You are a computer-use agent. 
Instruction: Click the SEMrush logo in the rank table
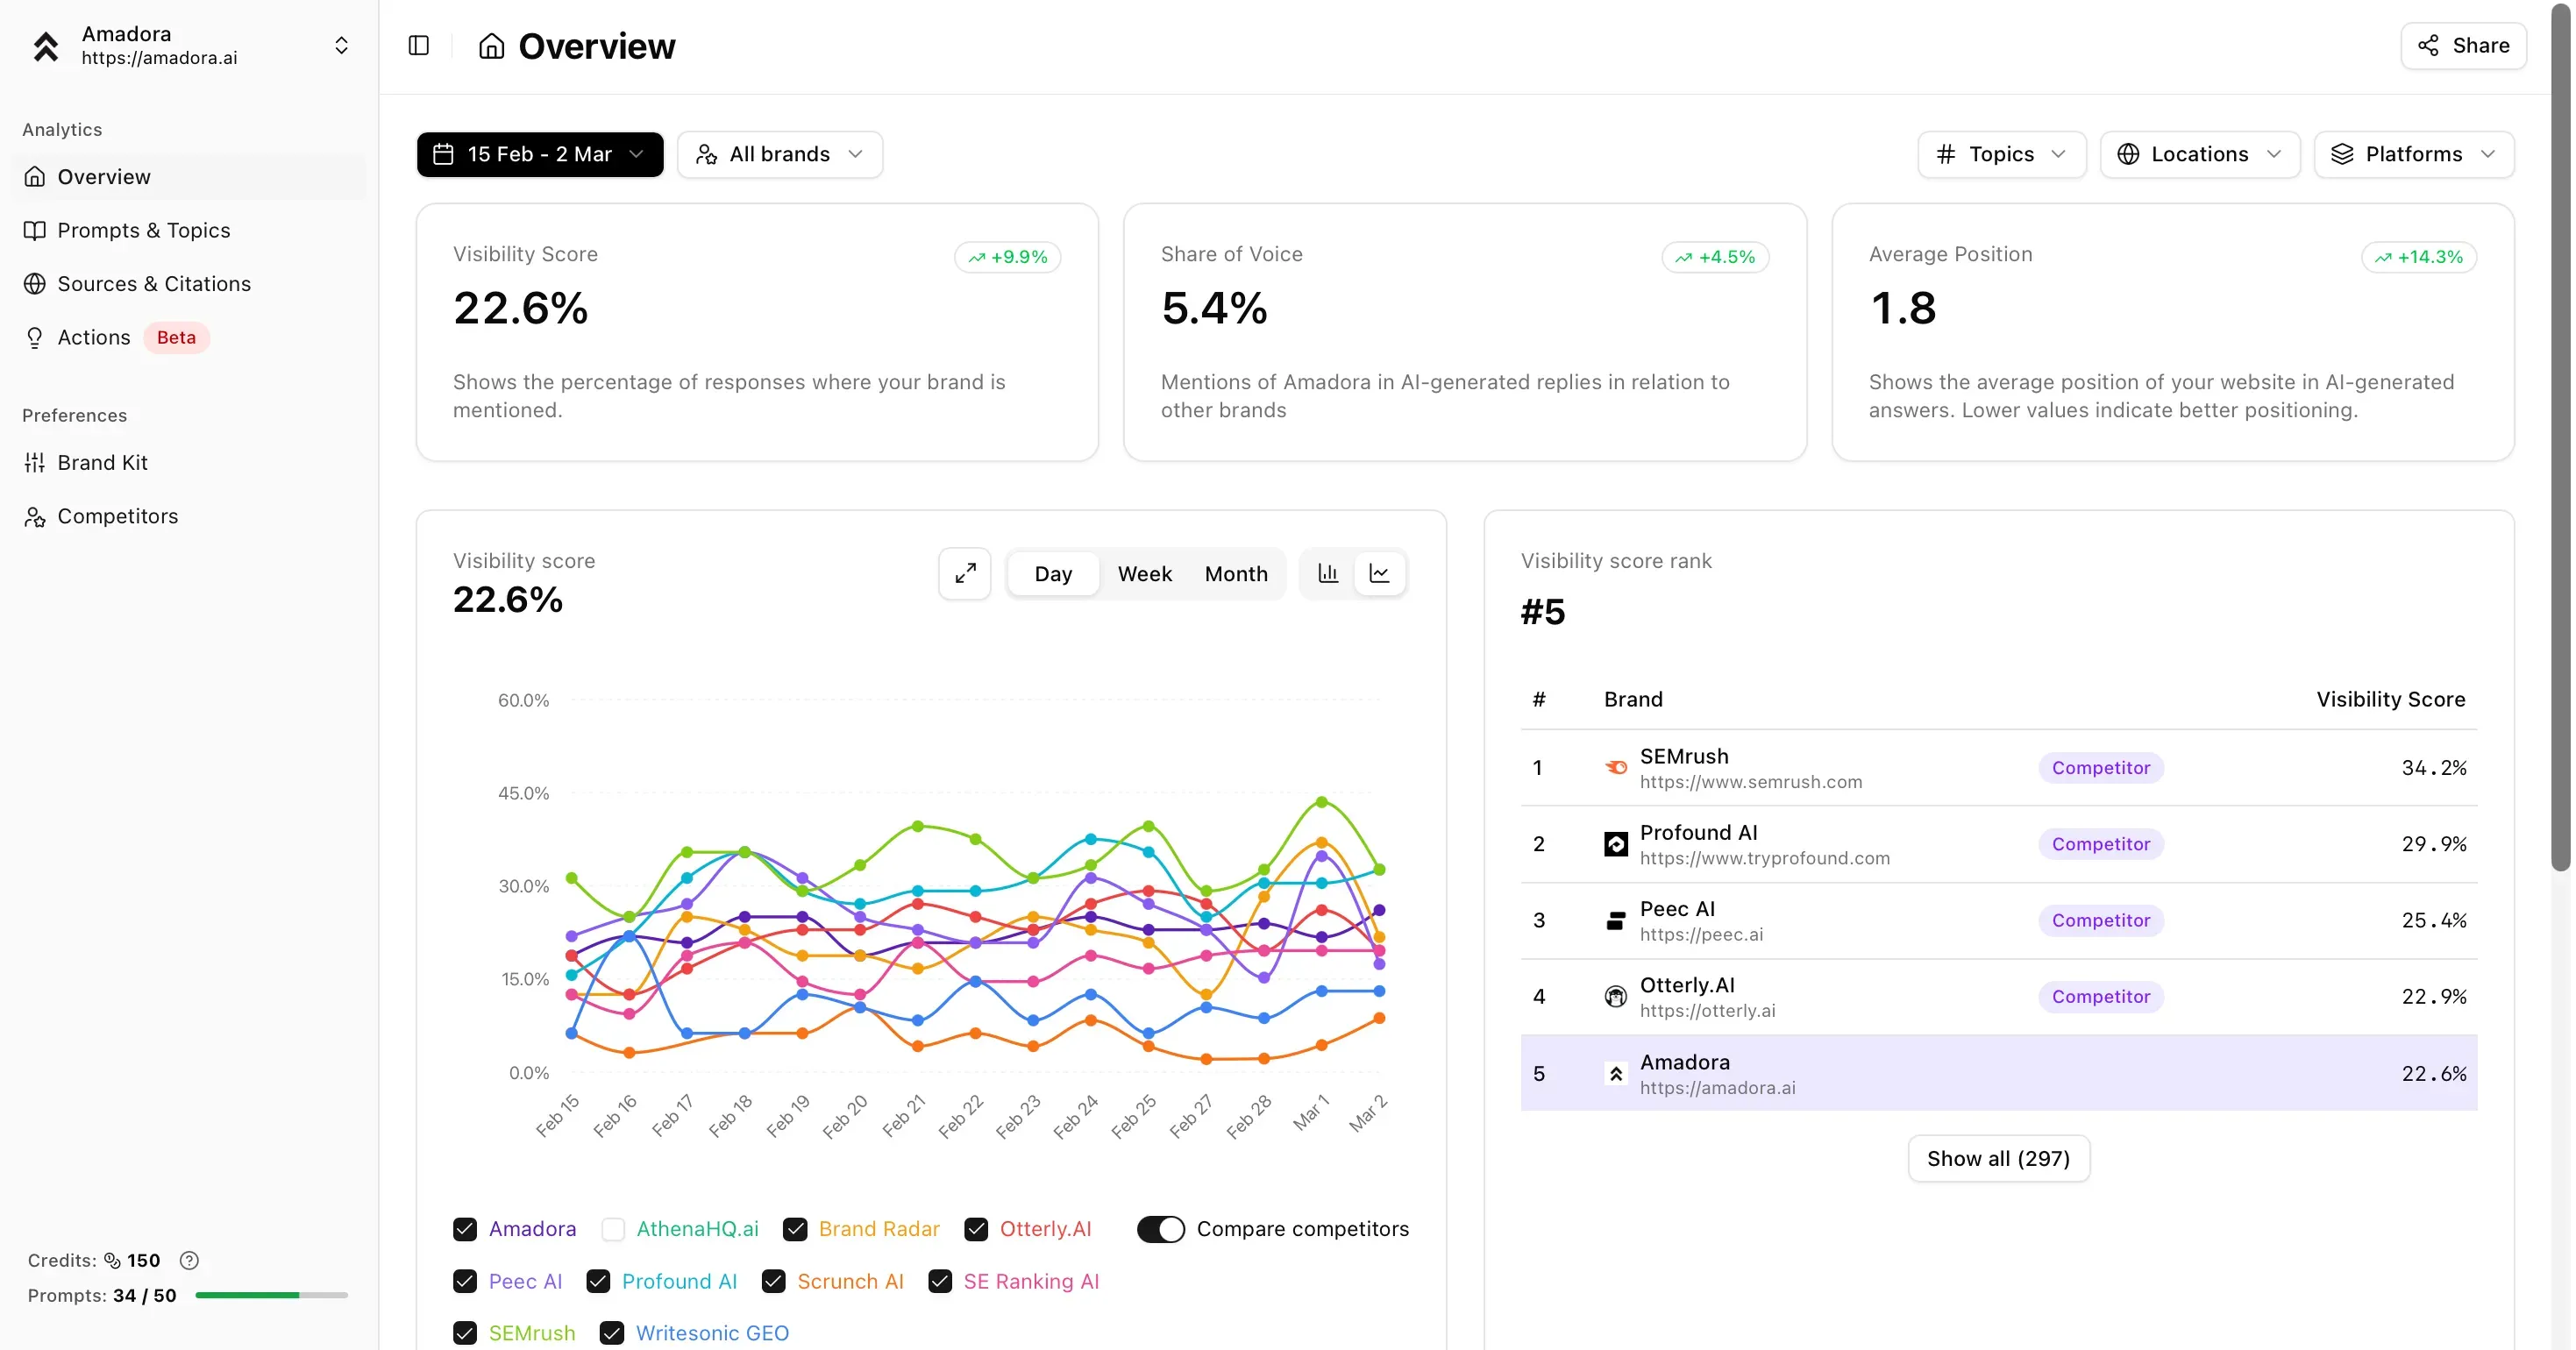coord(1616,768)
